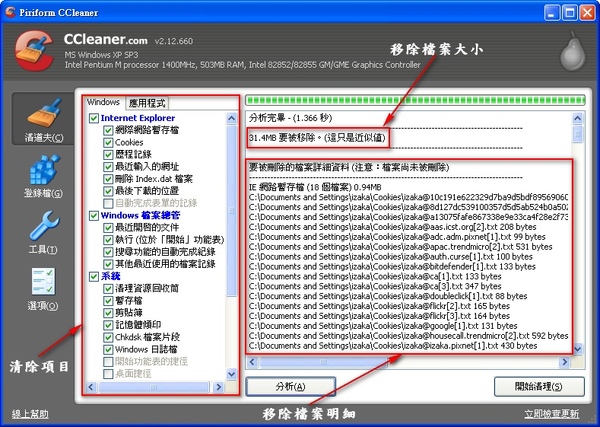Select the '31.4MB 要被移除' result line
This screenshot has height=427, width=600.
[317, 138]
